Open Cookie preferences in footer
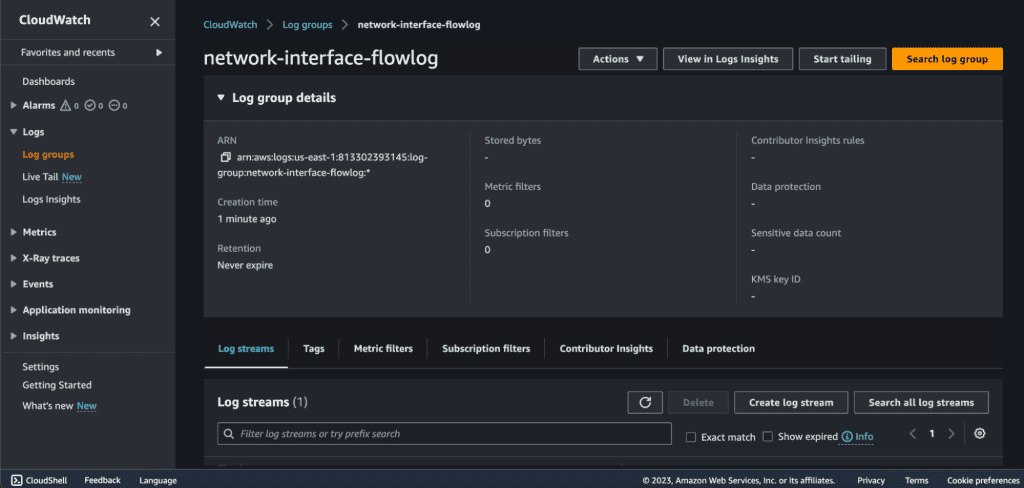This screenshot has height=488, width=1024. [x=982, y=480]
